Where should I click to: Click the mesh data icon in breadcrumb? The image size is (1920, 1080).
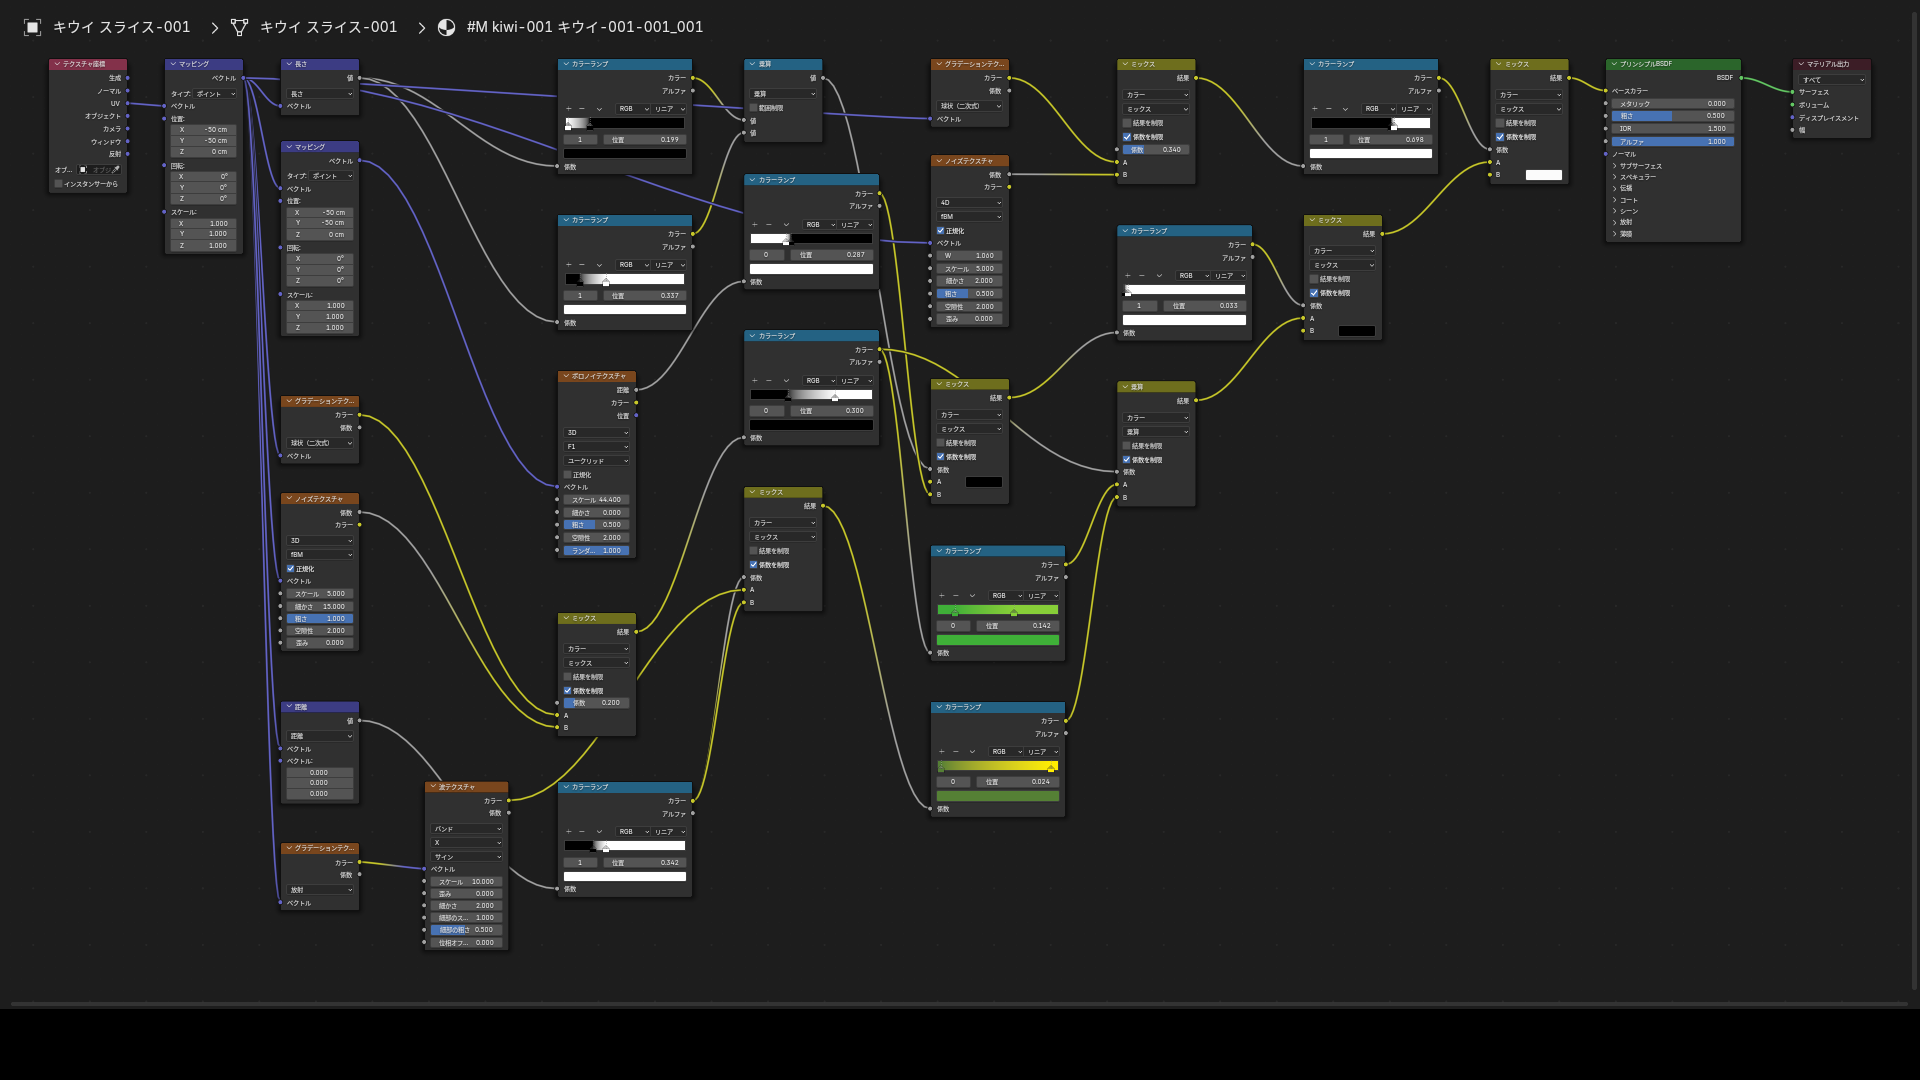[239, 27]
